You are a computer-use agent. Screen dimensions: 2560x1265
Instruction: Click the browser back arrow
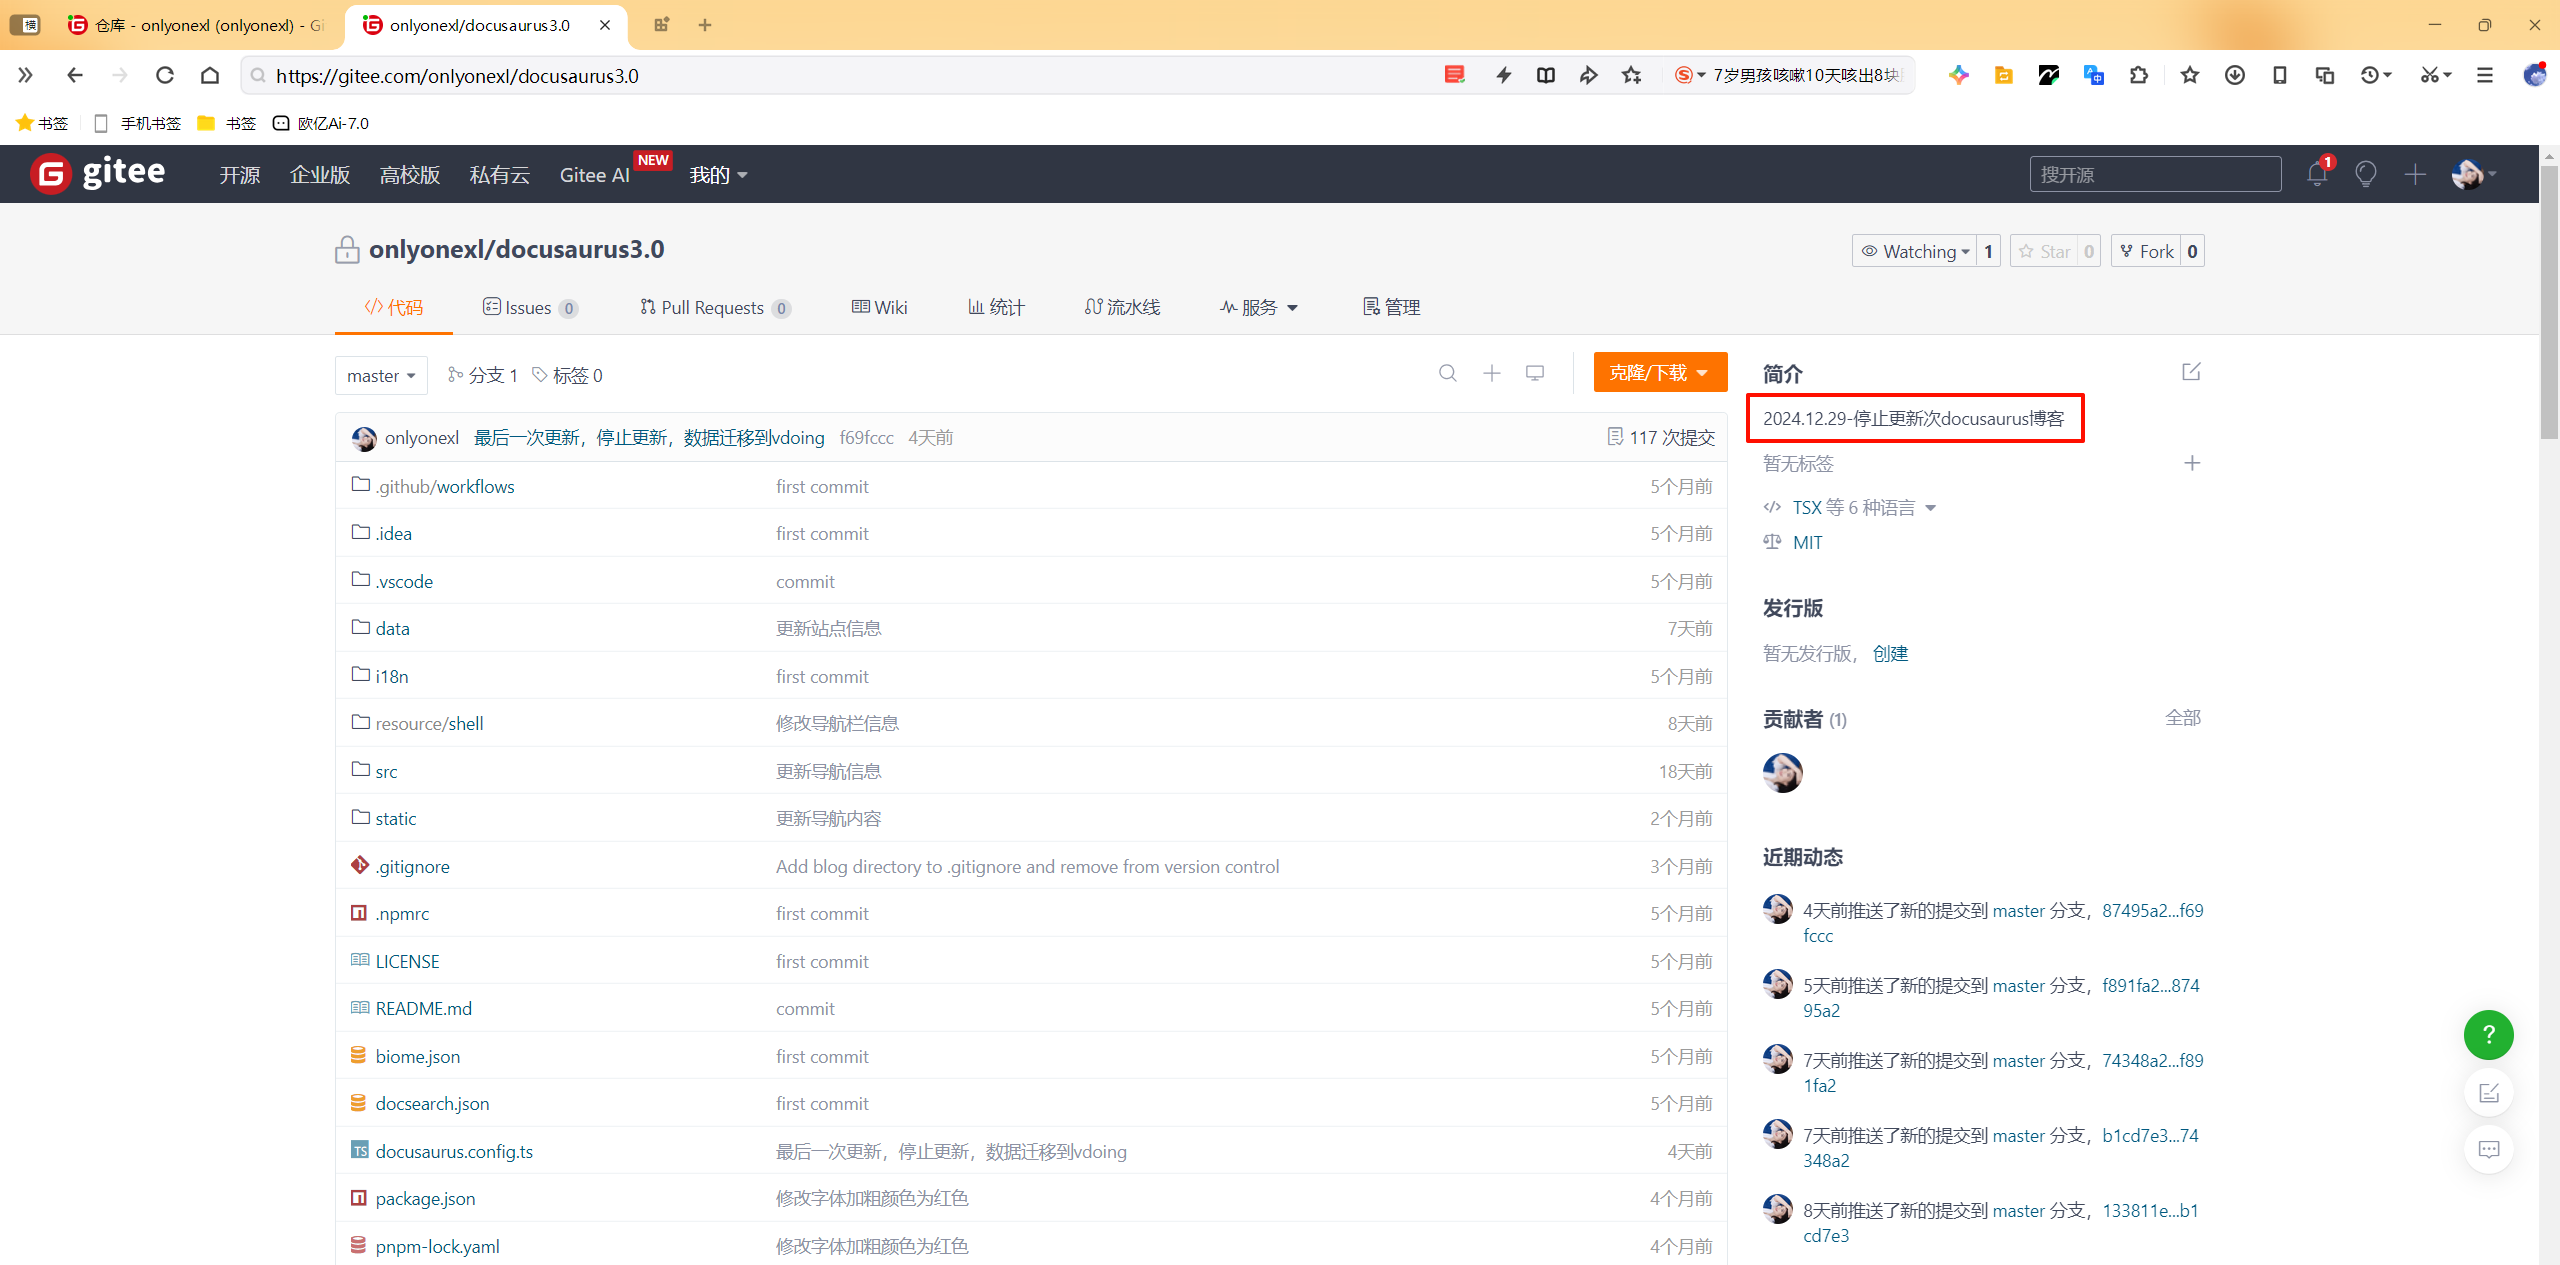(75, 75)
